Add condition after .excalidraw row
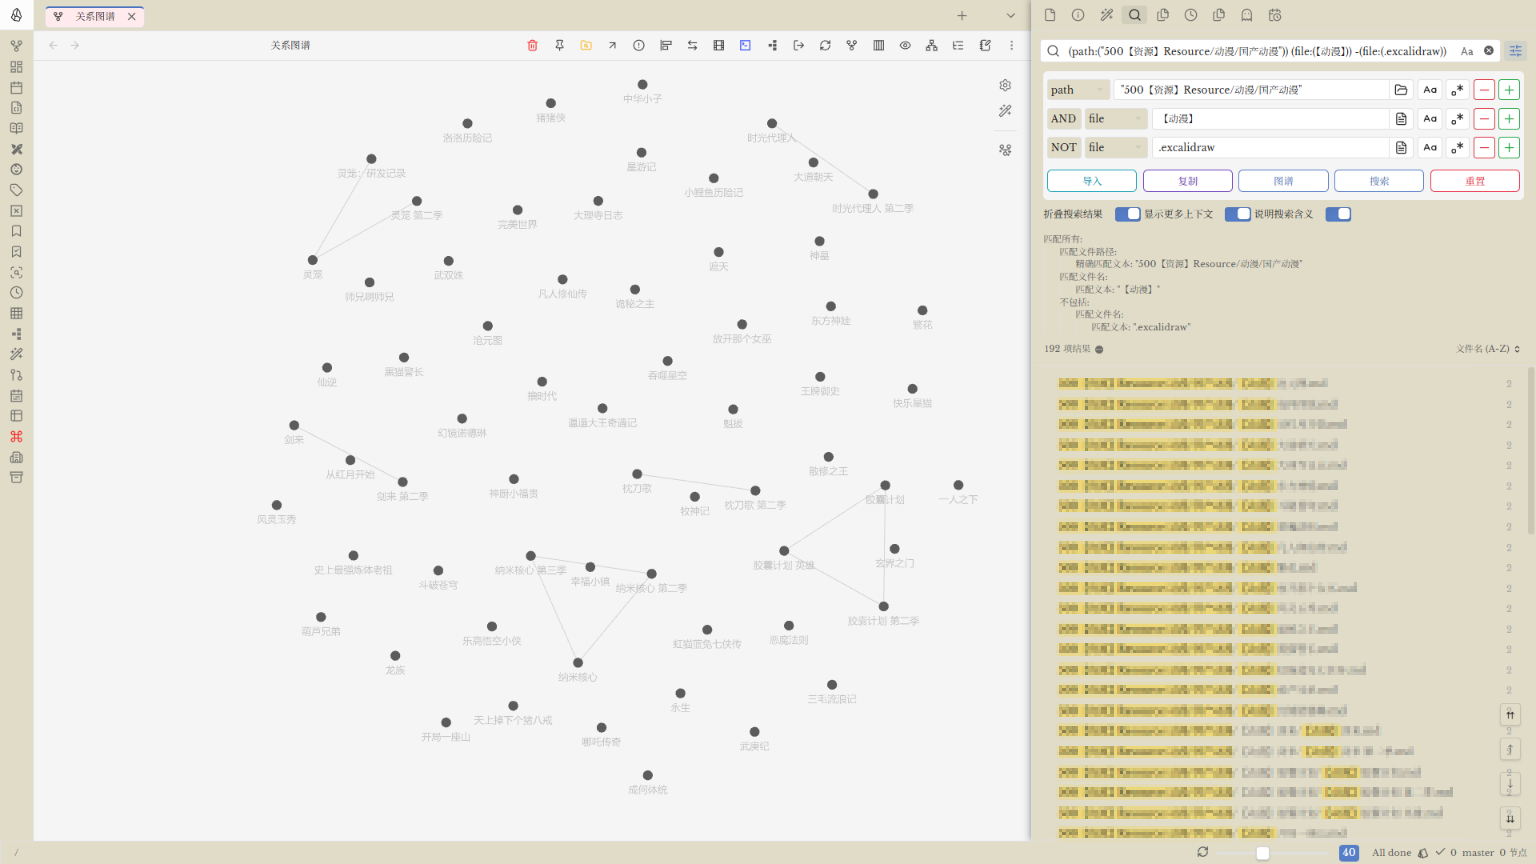The image size is (1536, 864). [1509, 148]
